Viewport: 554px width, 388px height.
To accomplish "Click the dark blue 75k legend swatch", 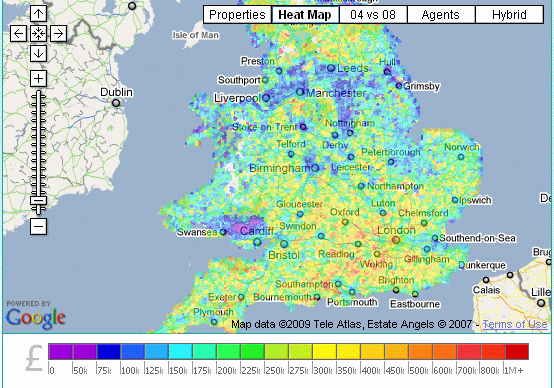I will [108, 352].
